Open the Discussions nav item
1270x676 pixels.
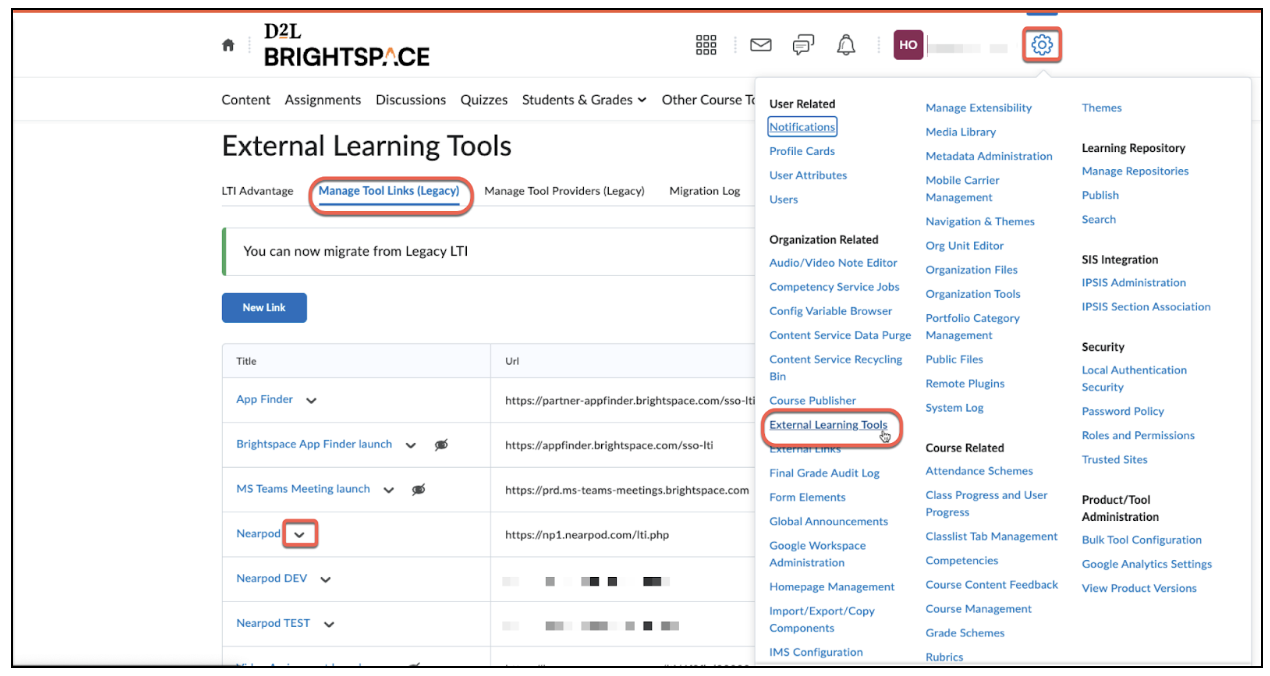click(x=411, y=100)
